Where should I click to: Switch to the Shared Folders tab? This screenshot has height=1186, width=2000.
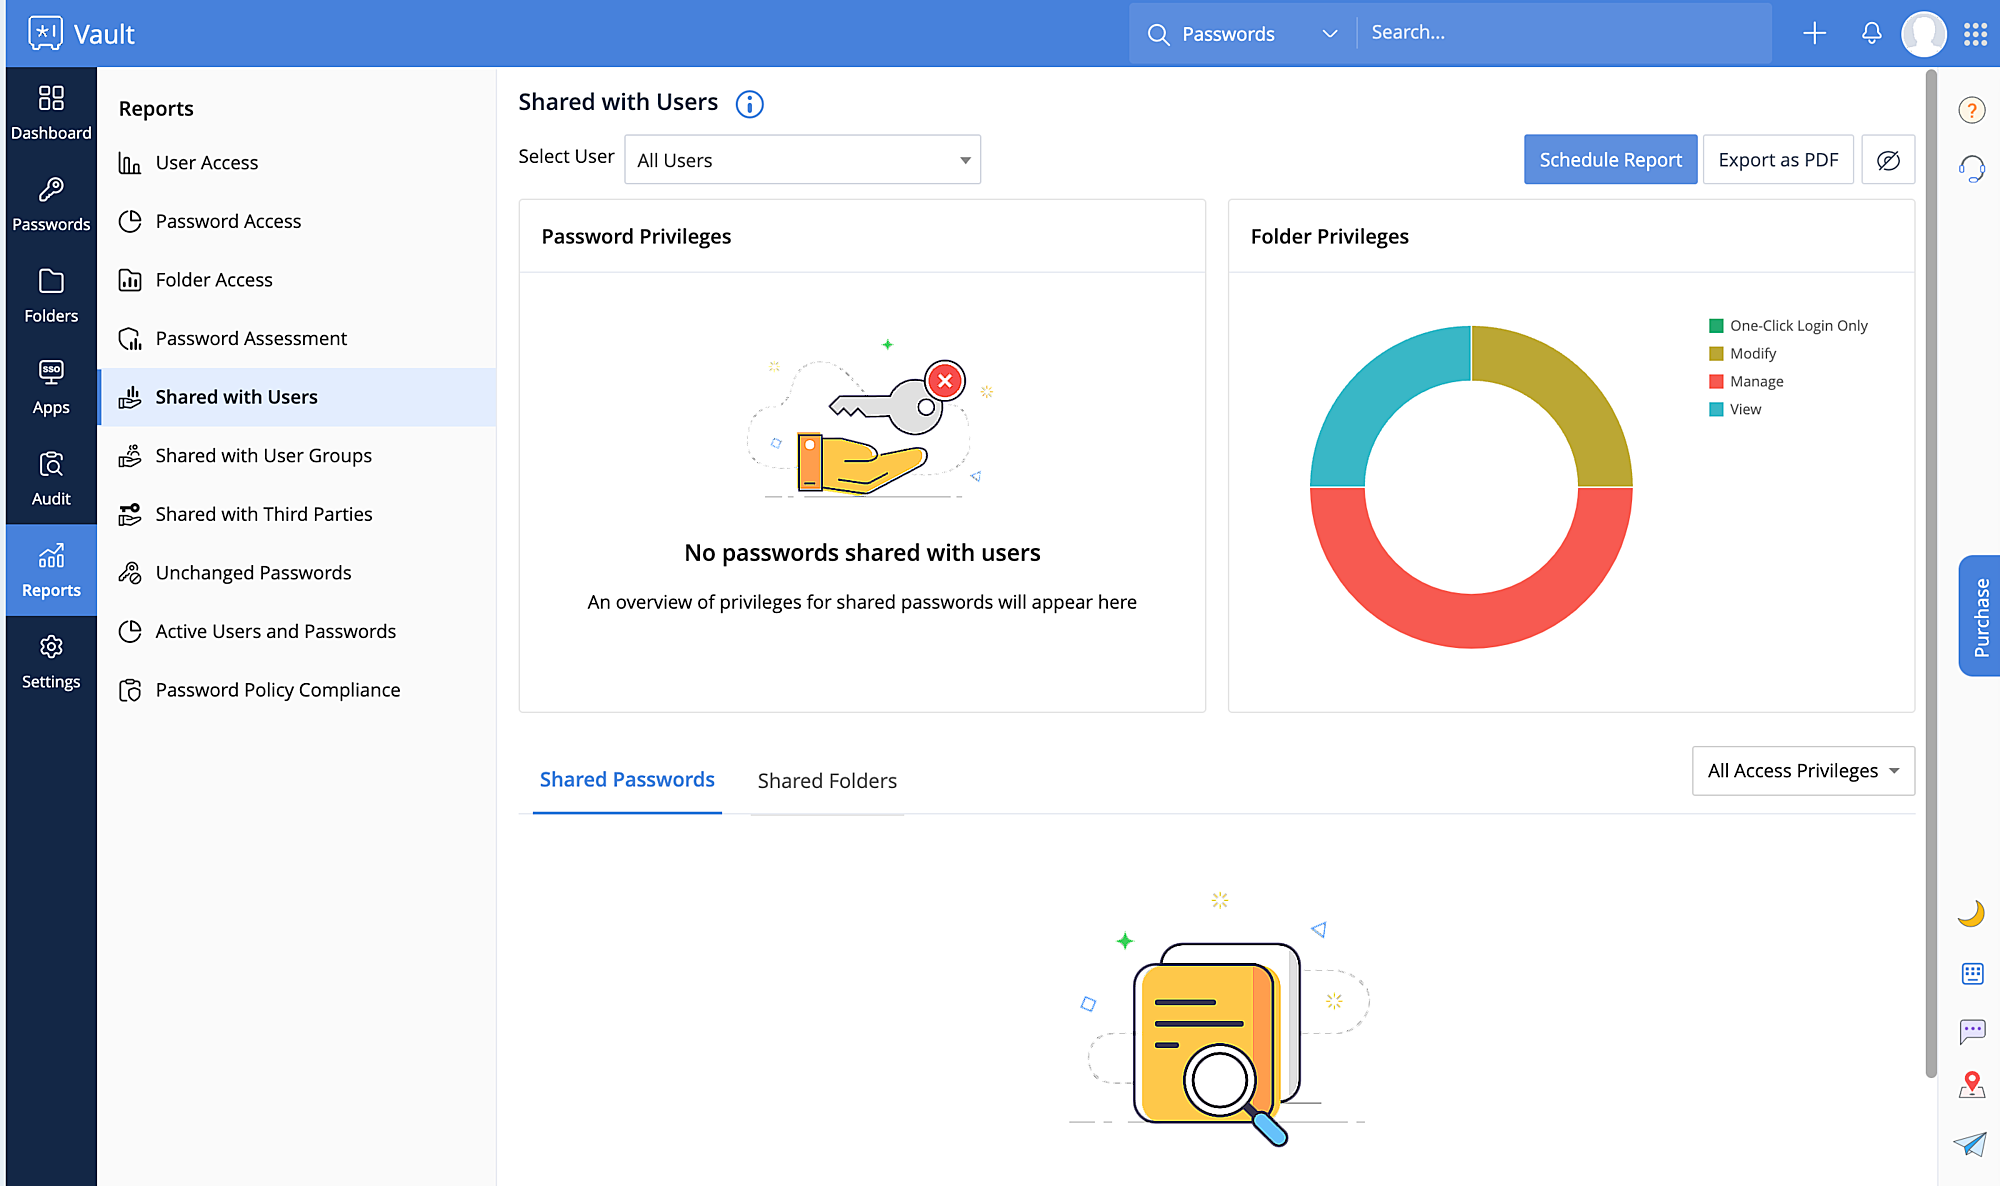click(x=826, y=781)
